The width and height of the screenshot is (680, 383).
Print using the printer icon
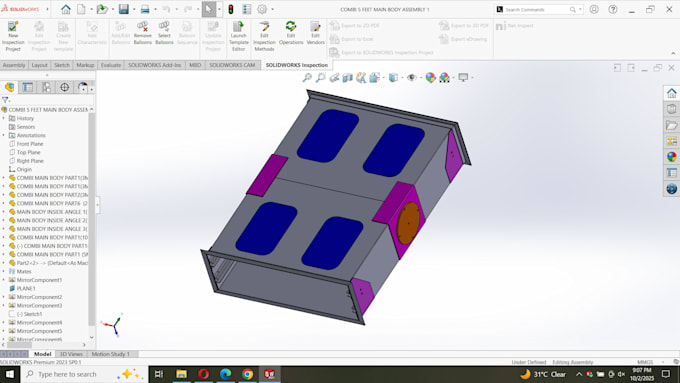145,9
